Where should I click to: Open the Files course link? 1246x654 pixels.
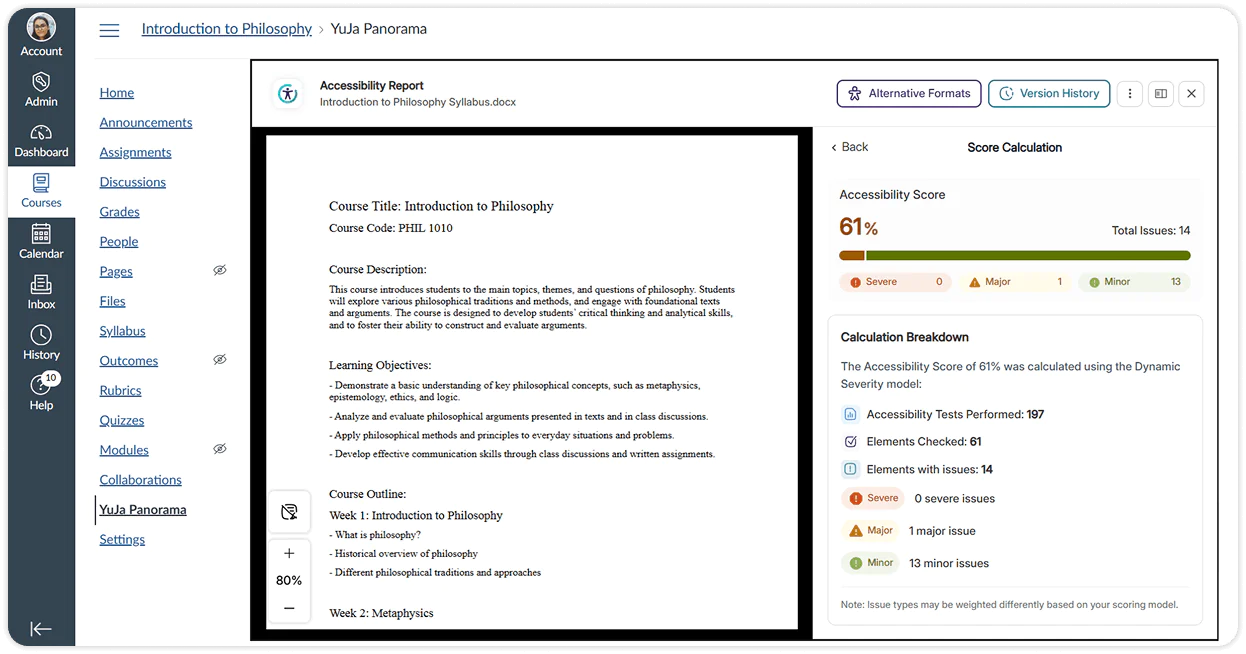pyautogui.click(x=113, y=301)
